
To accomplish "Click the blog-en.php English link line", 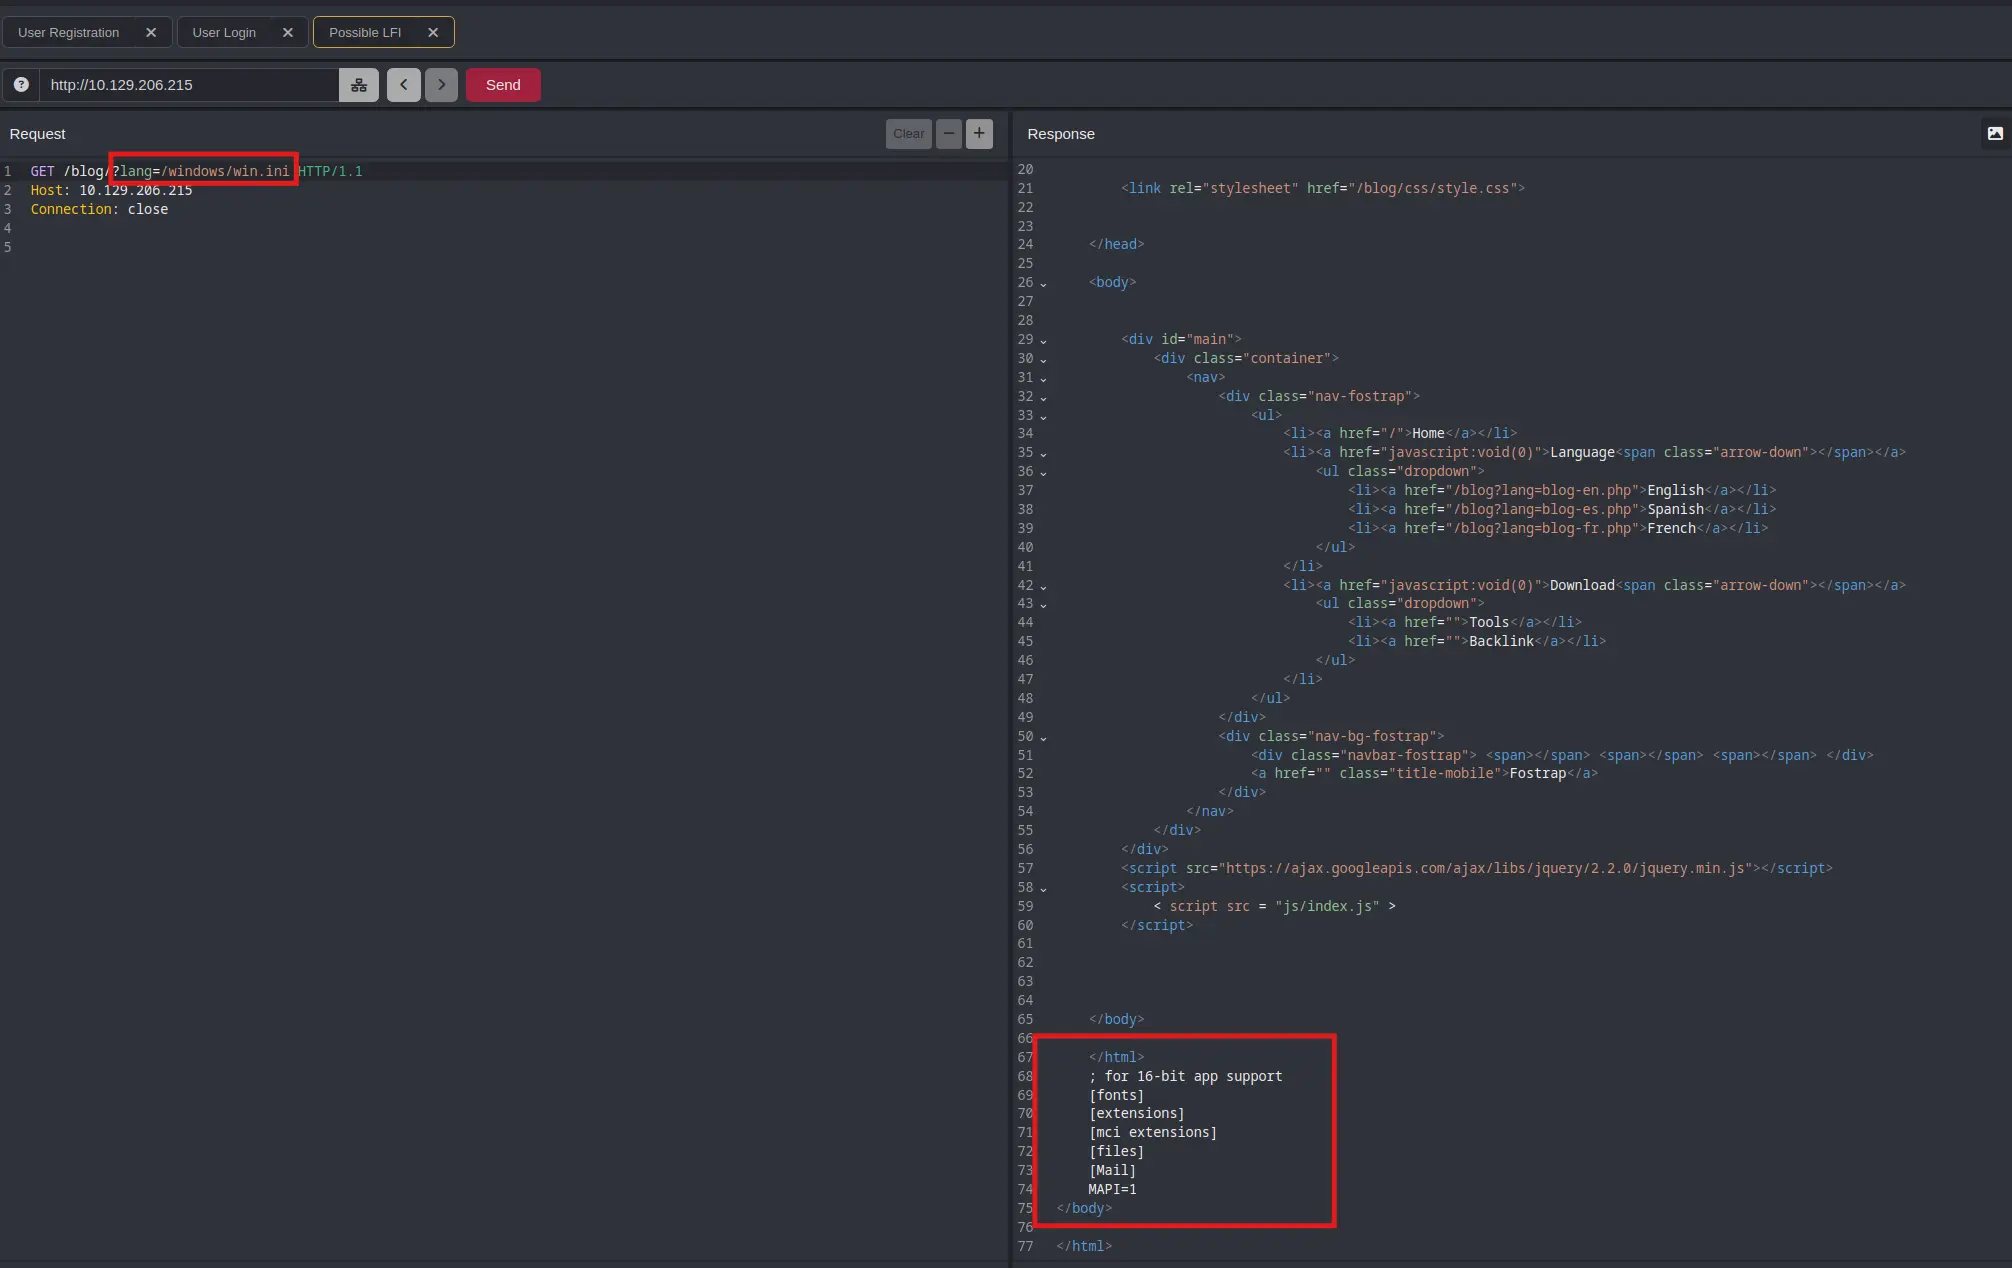I will pyautogui.click(x=1562, y=490).
